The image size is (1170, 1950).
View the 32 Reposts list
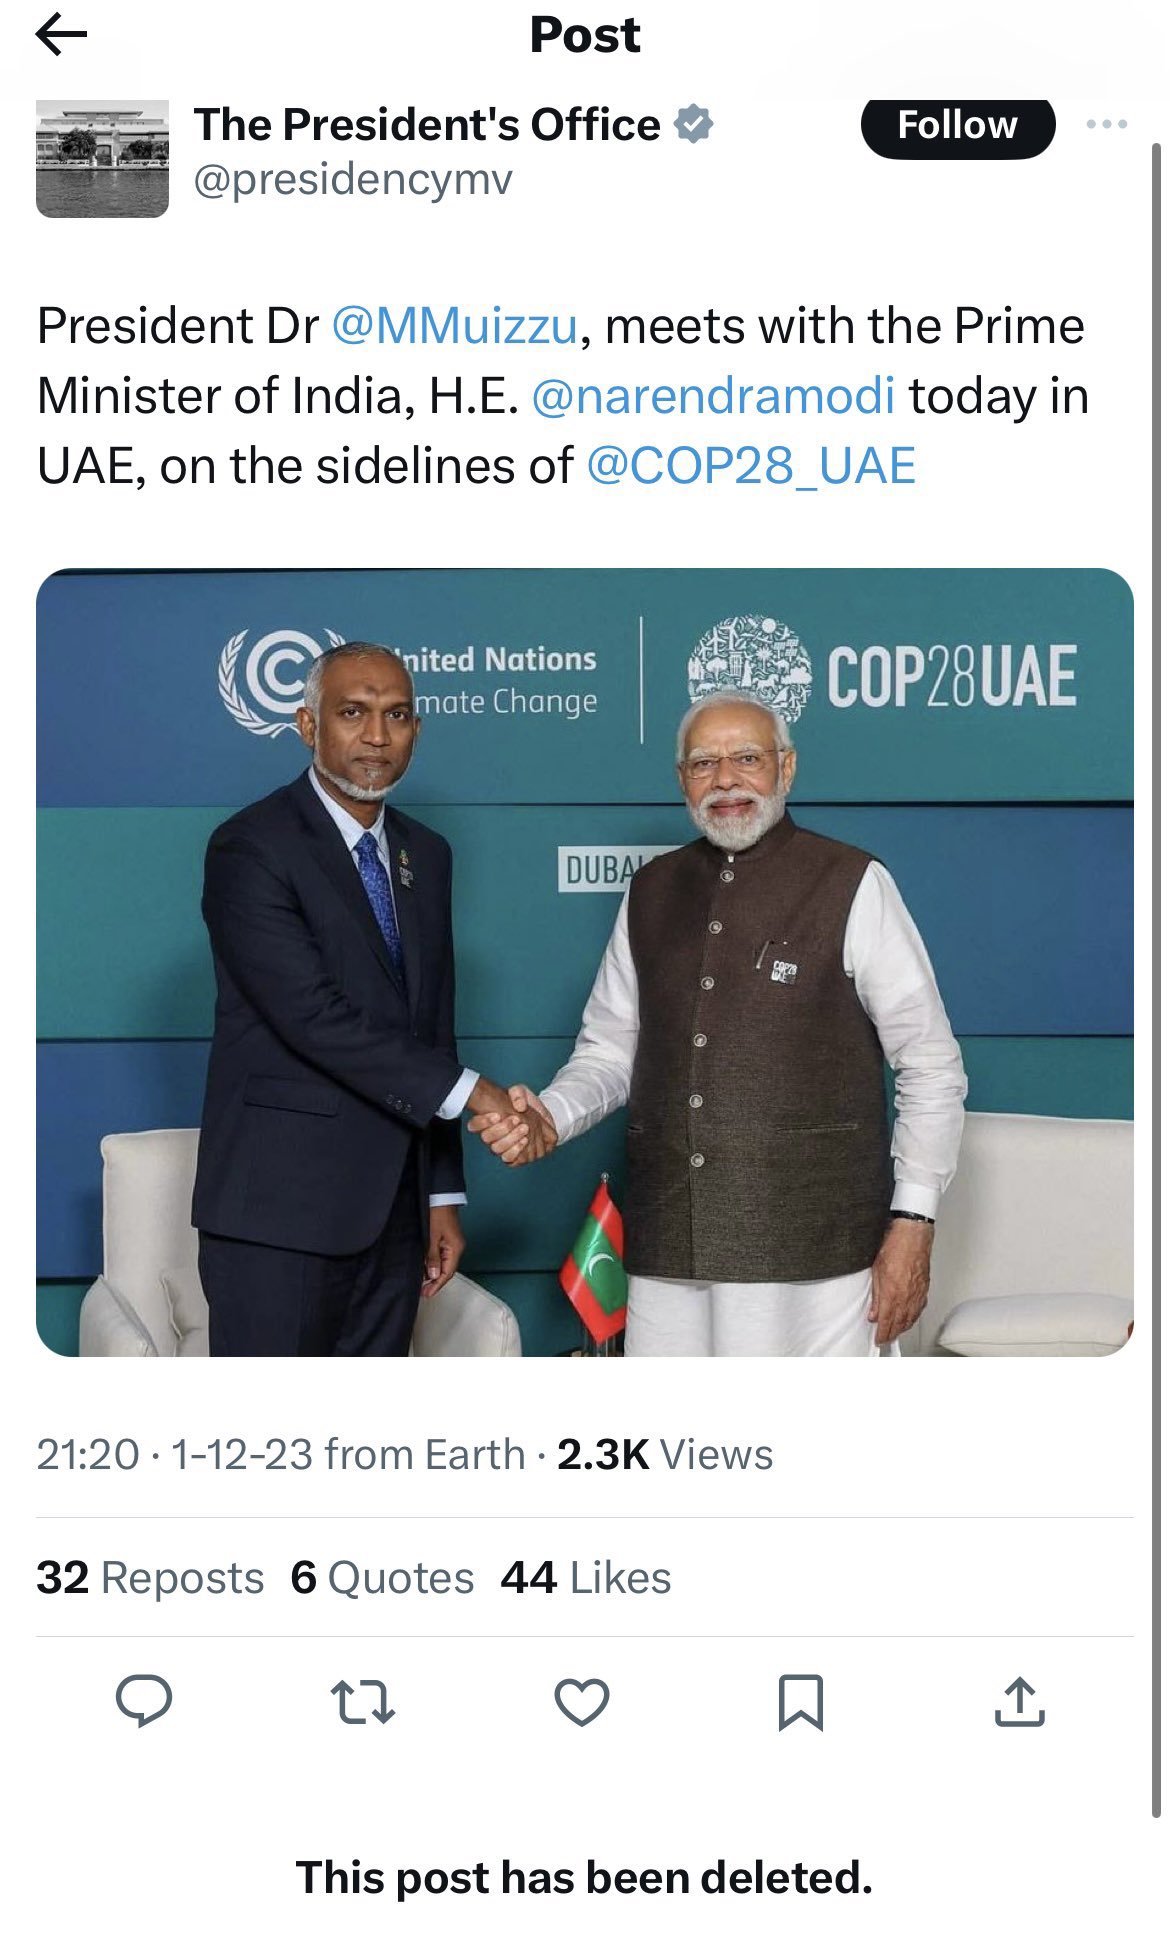coord(150,1578)
